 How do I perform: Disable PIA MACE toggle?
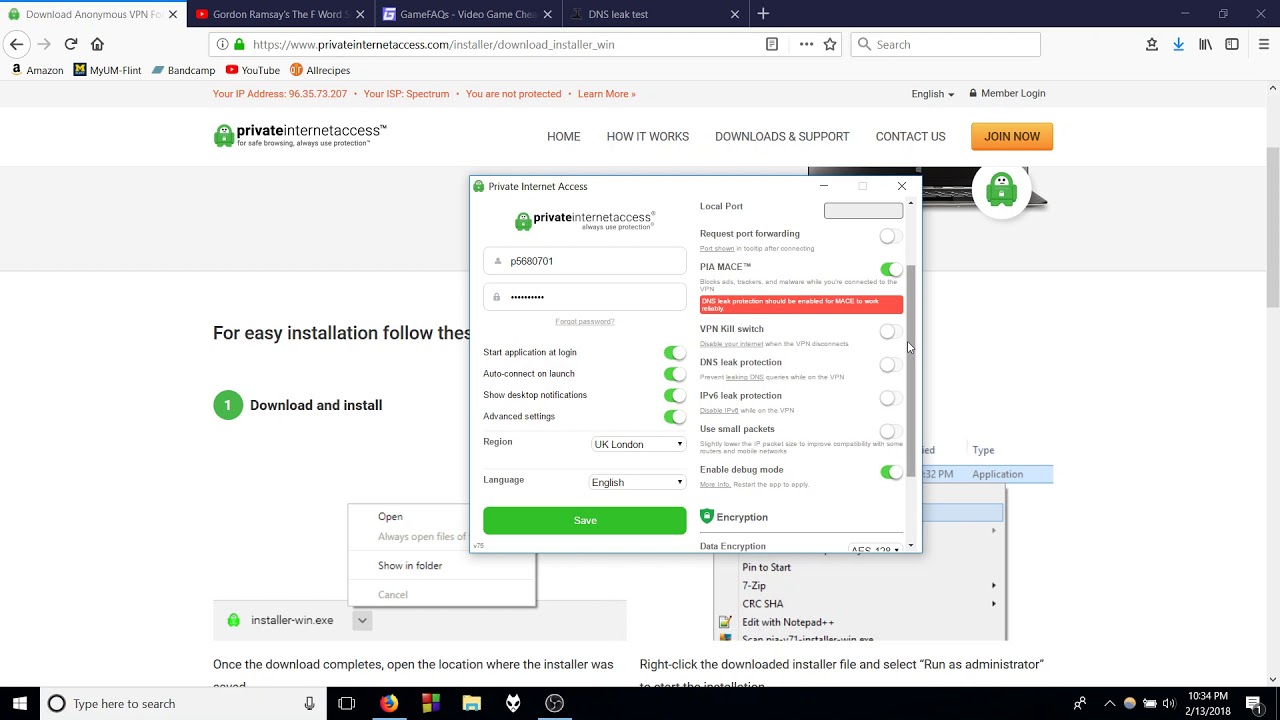pyautogui.click(x=890, y=269)
